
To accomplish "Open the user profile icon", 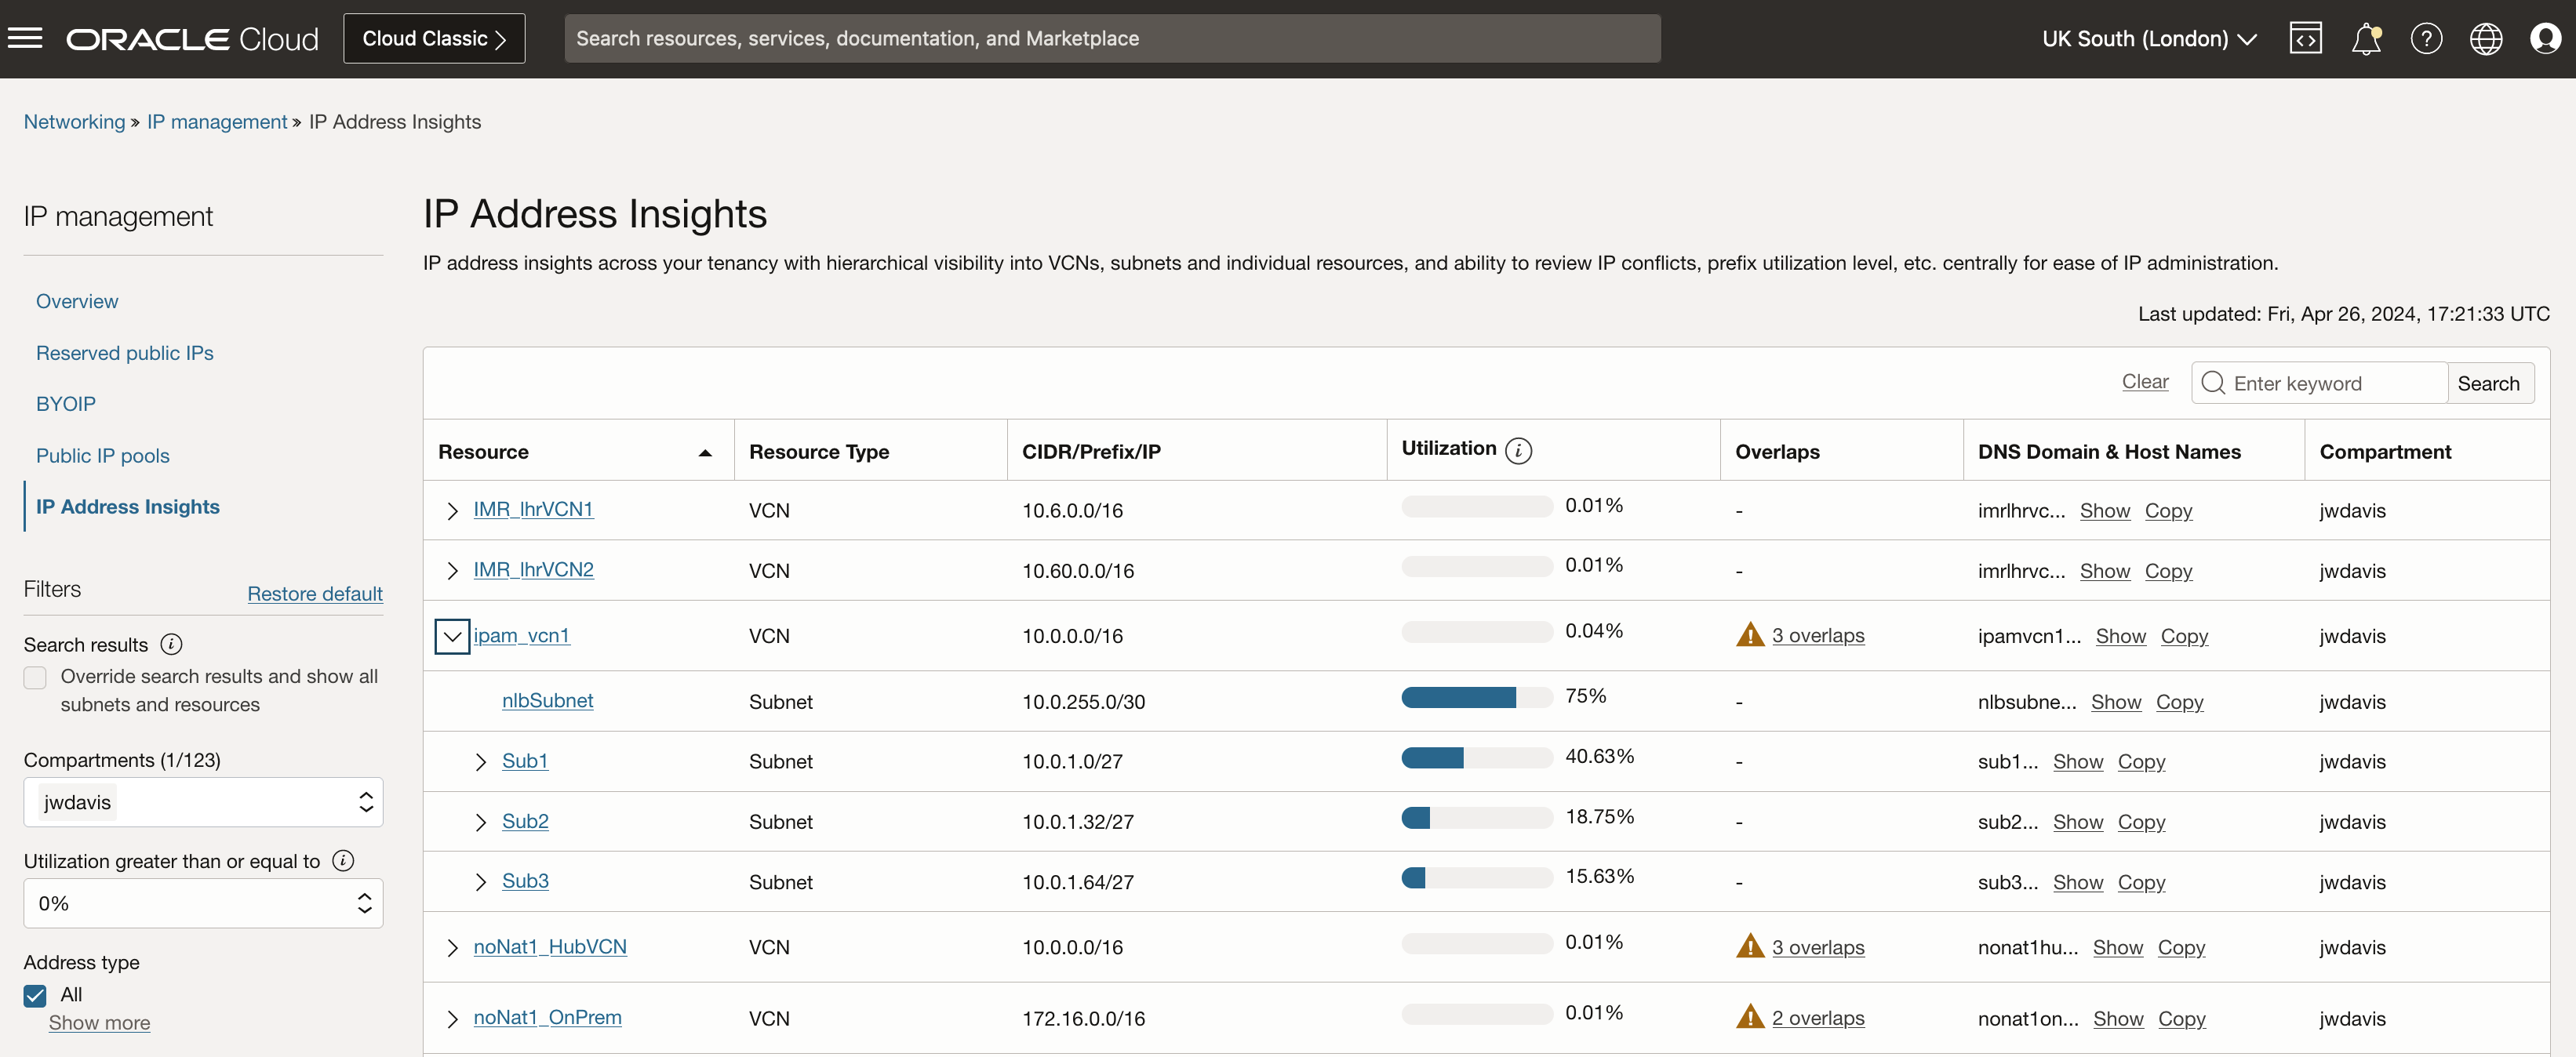I will click(2546, 38).
